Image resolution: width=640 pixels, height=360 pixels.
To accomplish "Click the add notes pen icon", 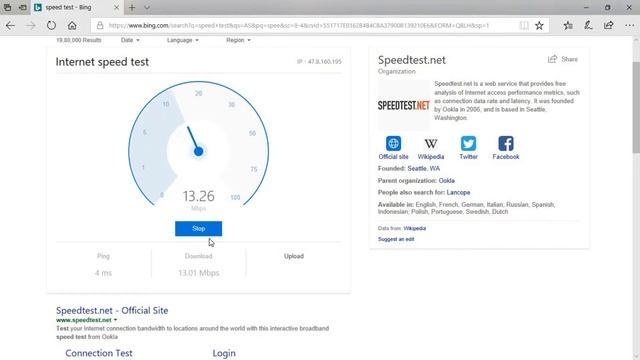I will coord(588,26).
